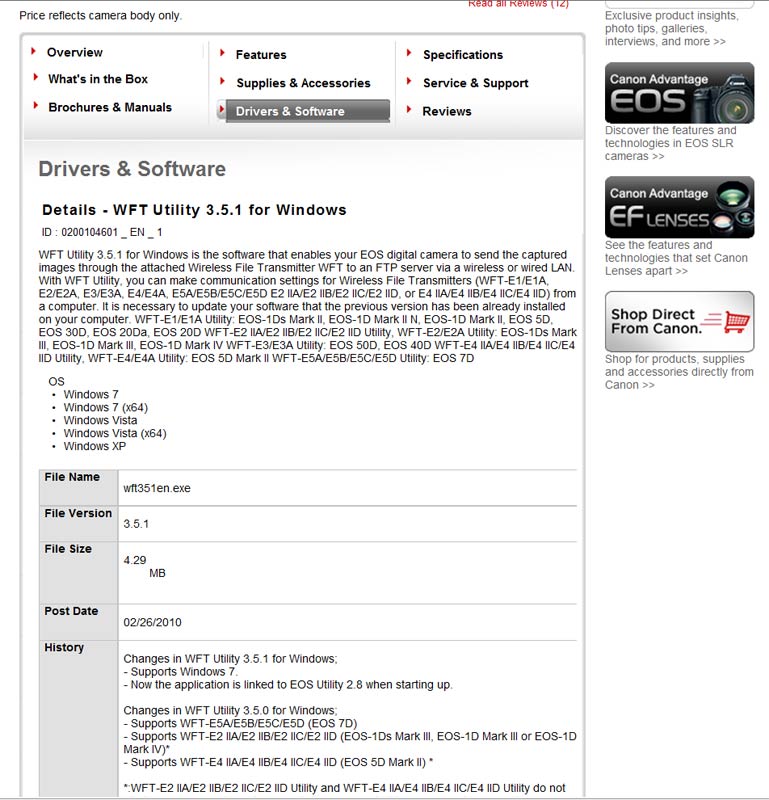
Task: Click the Windows Vista (x64) list item
Action: (115, 433)
